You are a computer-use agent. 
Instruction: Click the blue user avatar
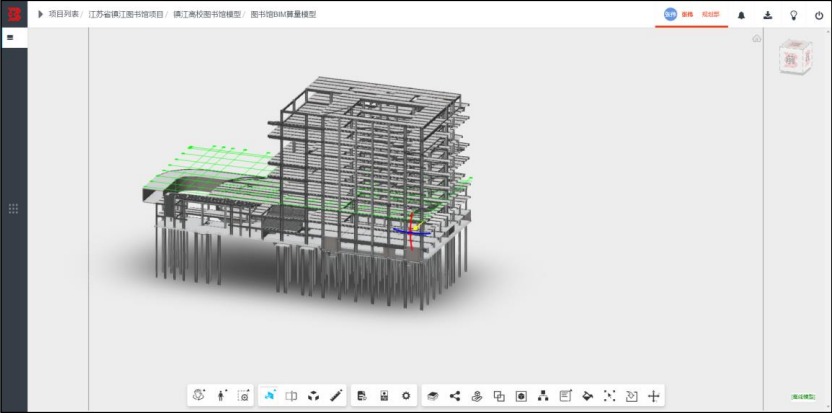coord(670,14)
